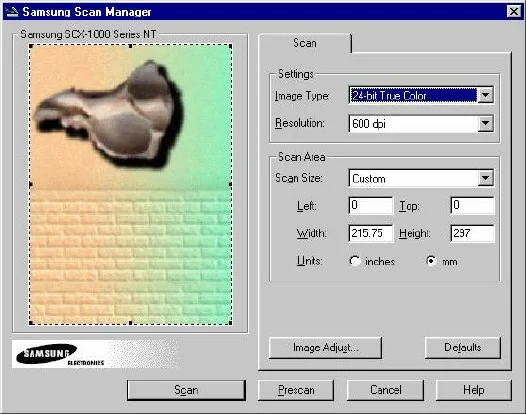Click the left-middle selection handle on preview

[x=31, y=184]
